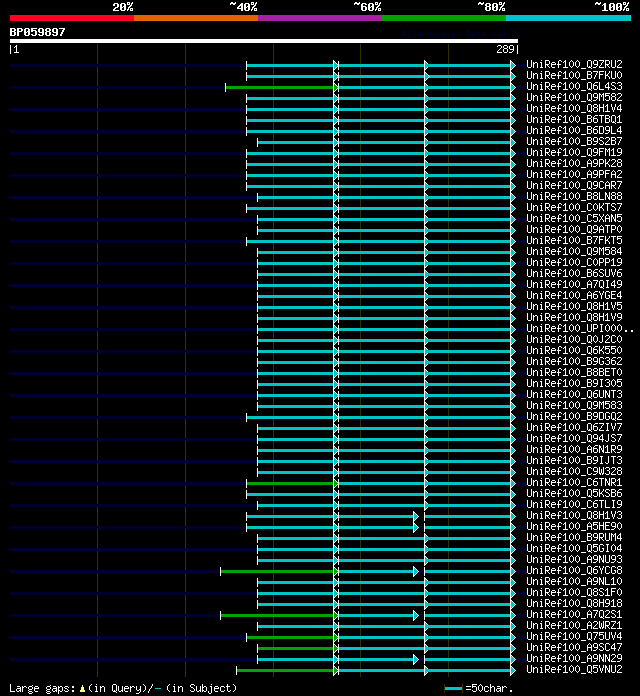This screenshot has width=640, height=696.
Task: Open UniRef100_A7QI49 hit
Action: [574, 285]
